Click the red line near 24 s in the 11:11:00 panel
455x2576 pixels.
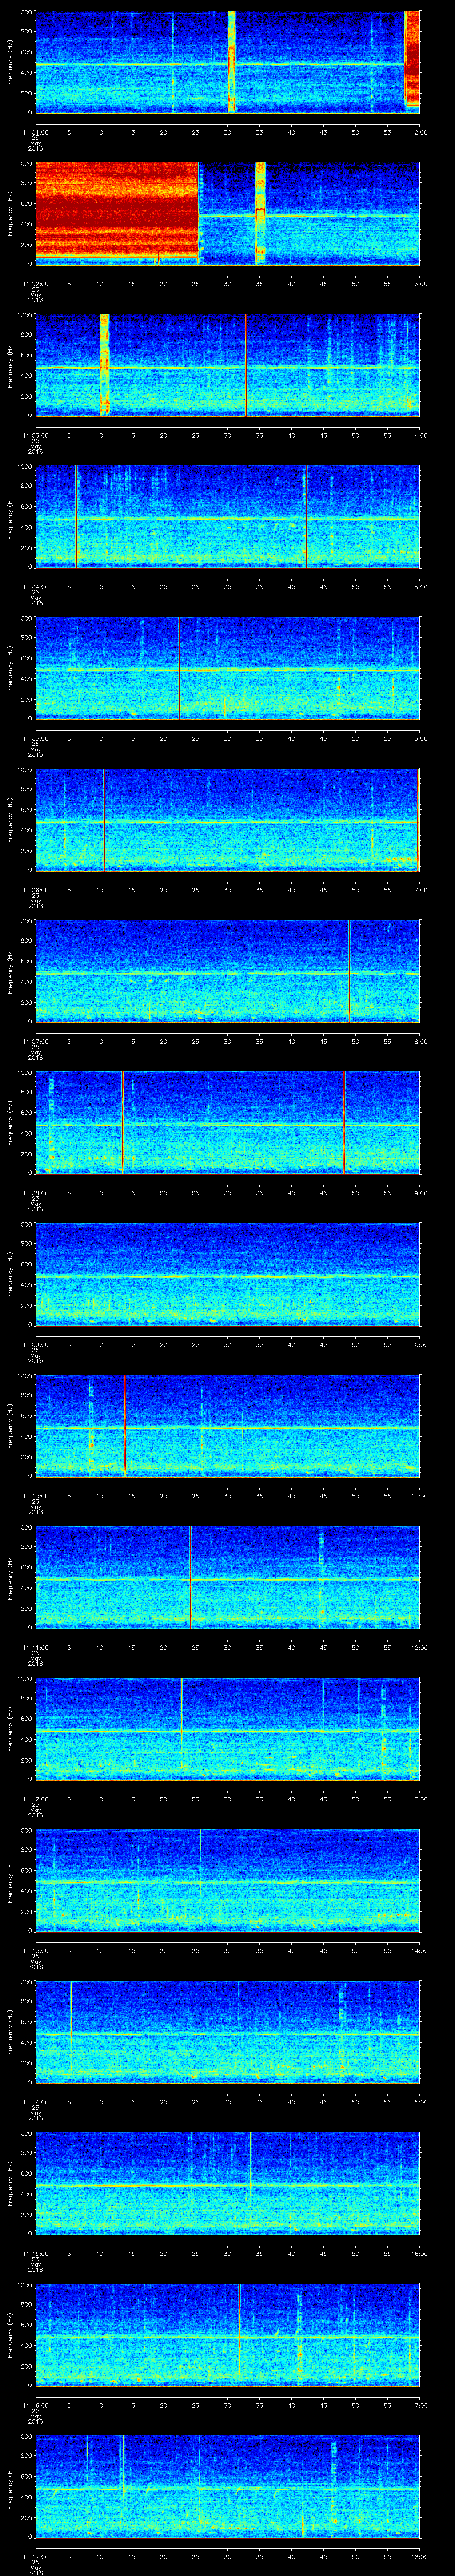[190, 1577]
